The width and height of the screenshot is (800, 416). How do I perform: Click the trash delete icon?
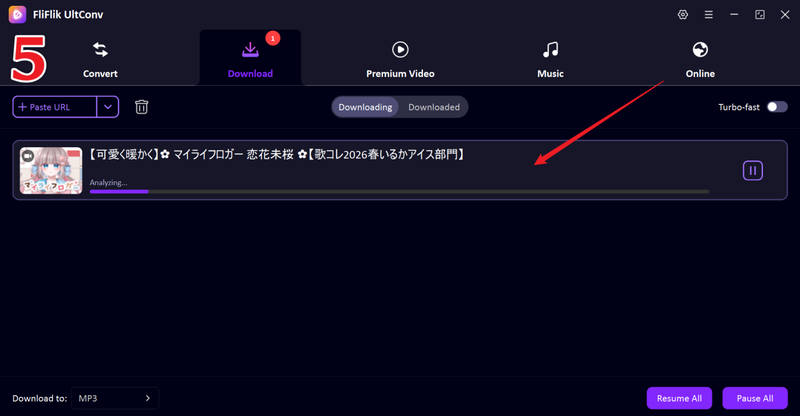coord(141,107)
